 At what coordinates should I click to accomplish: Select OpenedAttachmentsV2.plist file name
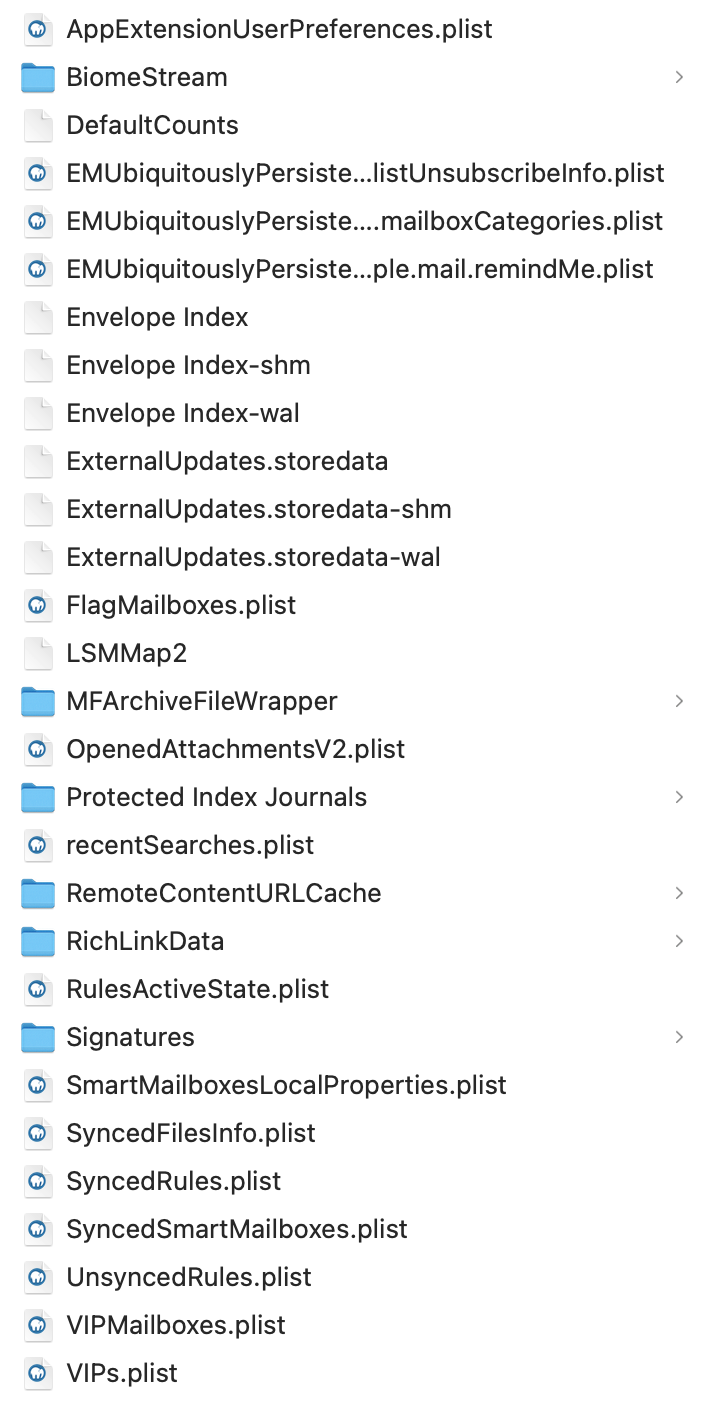click(x=235, y=749)
